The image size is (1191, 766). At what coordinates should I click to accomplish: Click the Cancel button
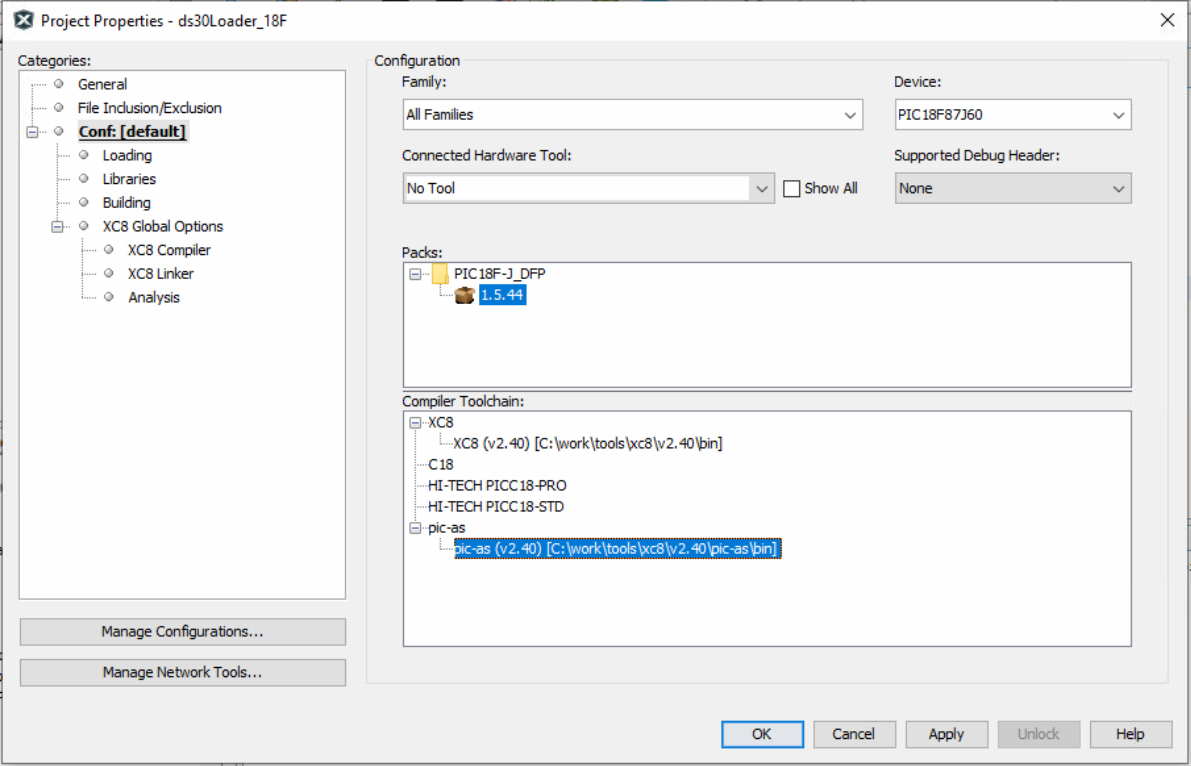pos(854,734)
